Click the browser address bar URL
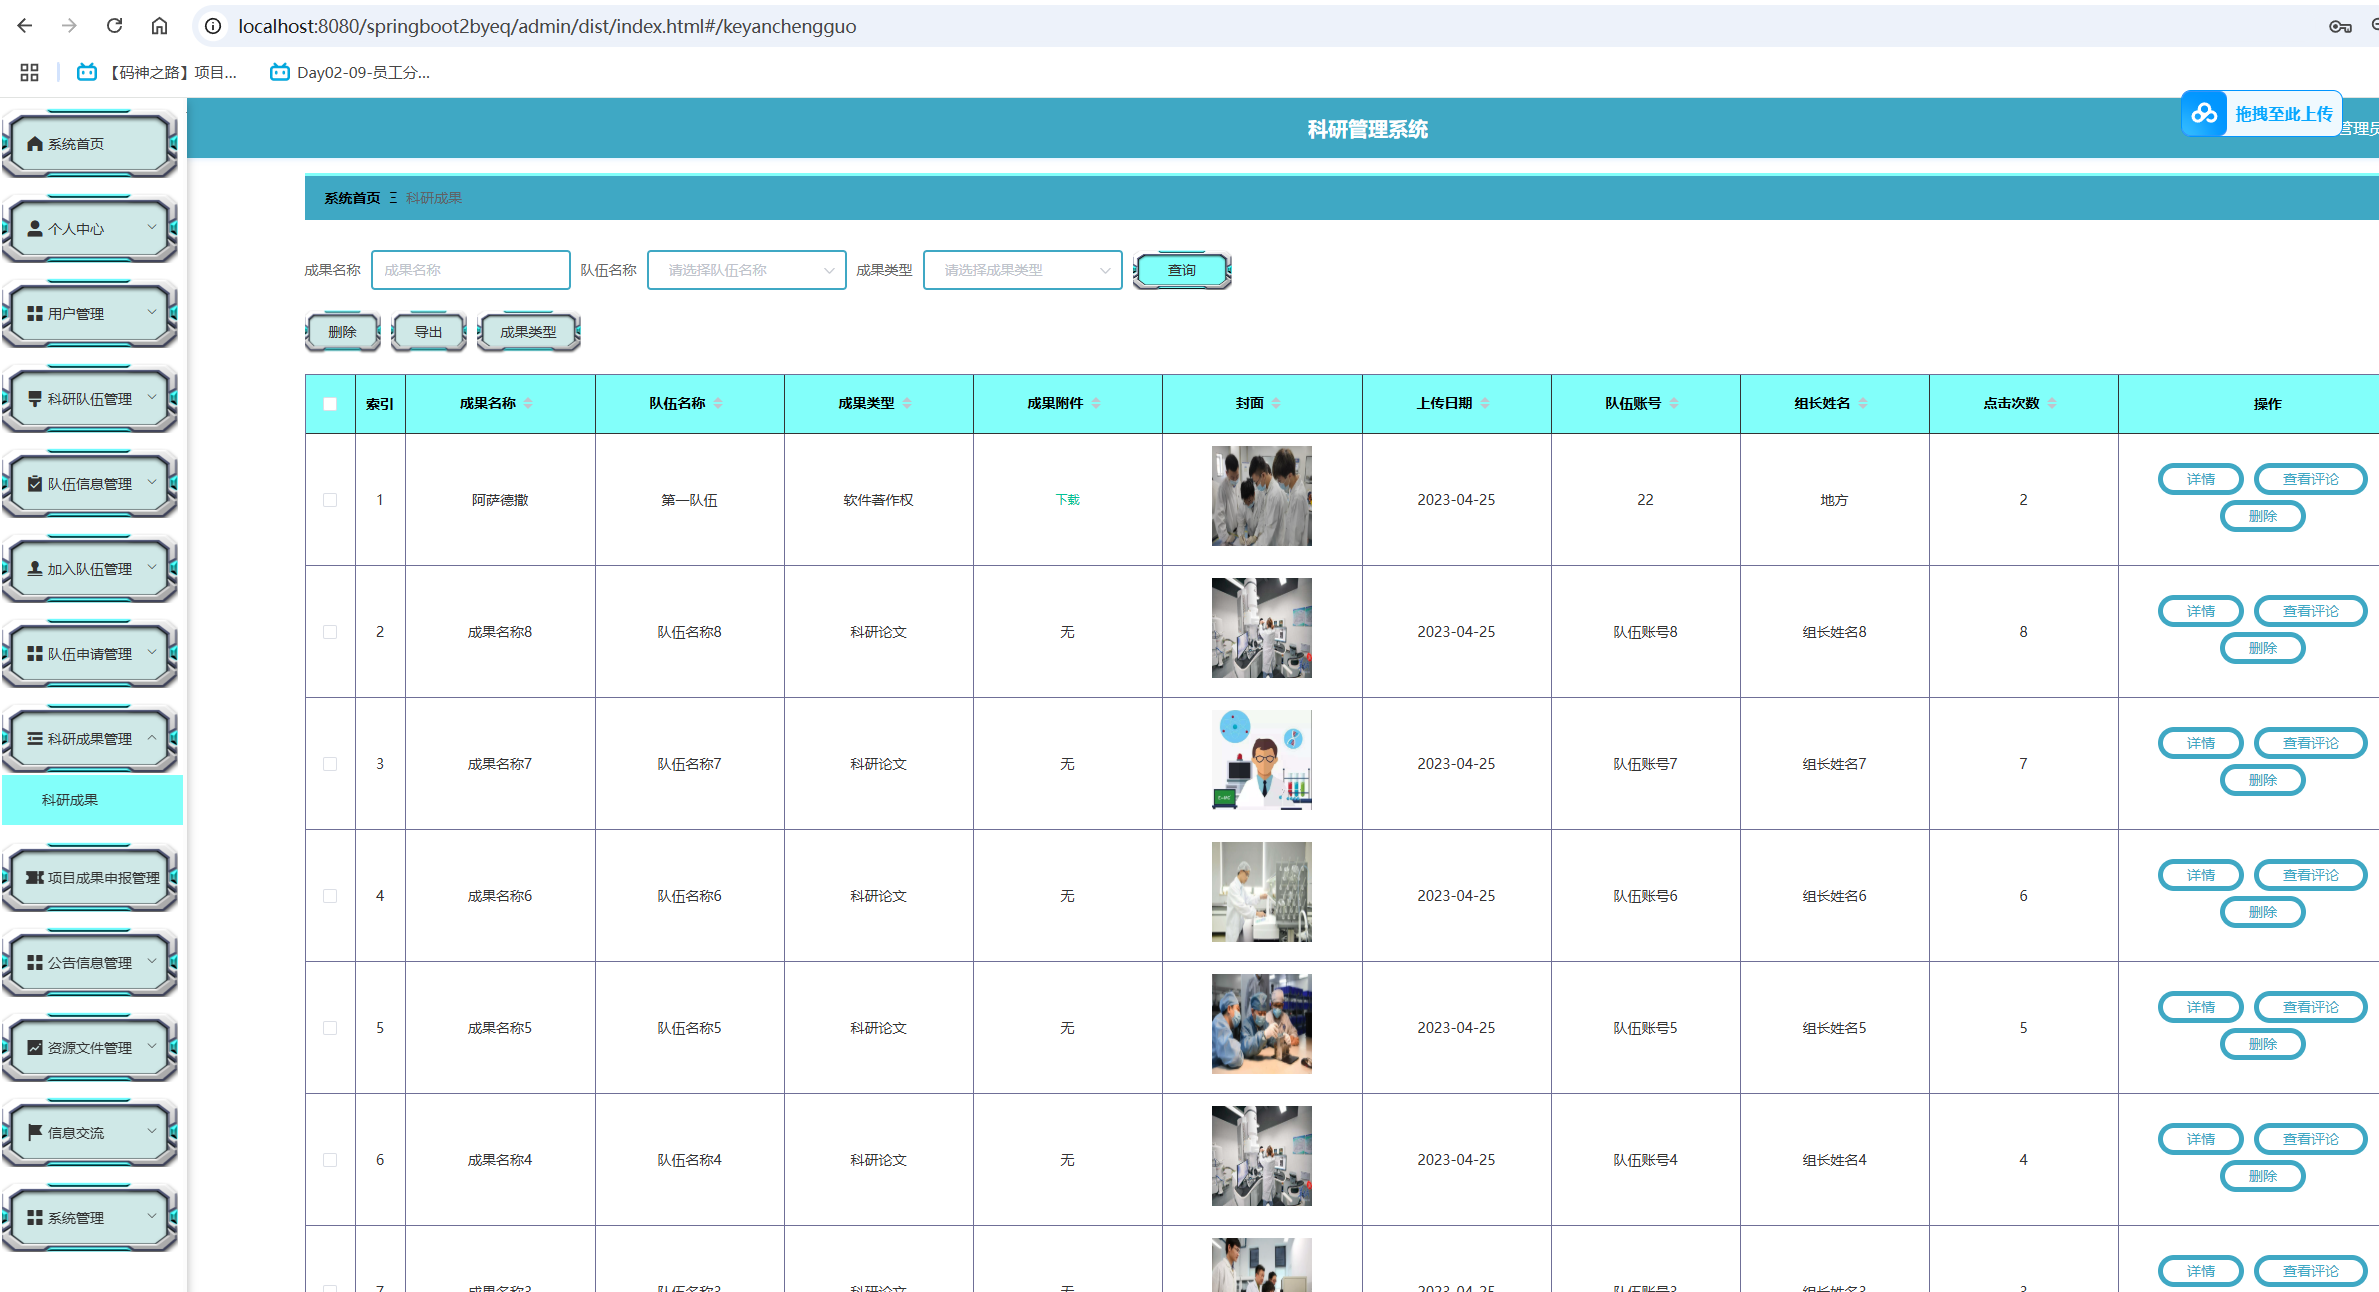The width and height of the screenshot is (2379, 1292). (547, 26)
